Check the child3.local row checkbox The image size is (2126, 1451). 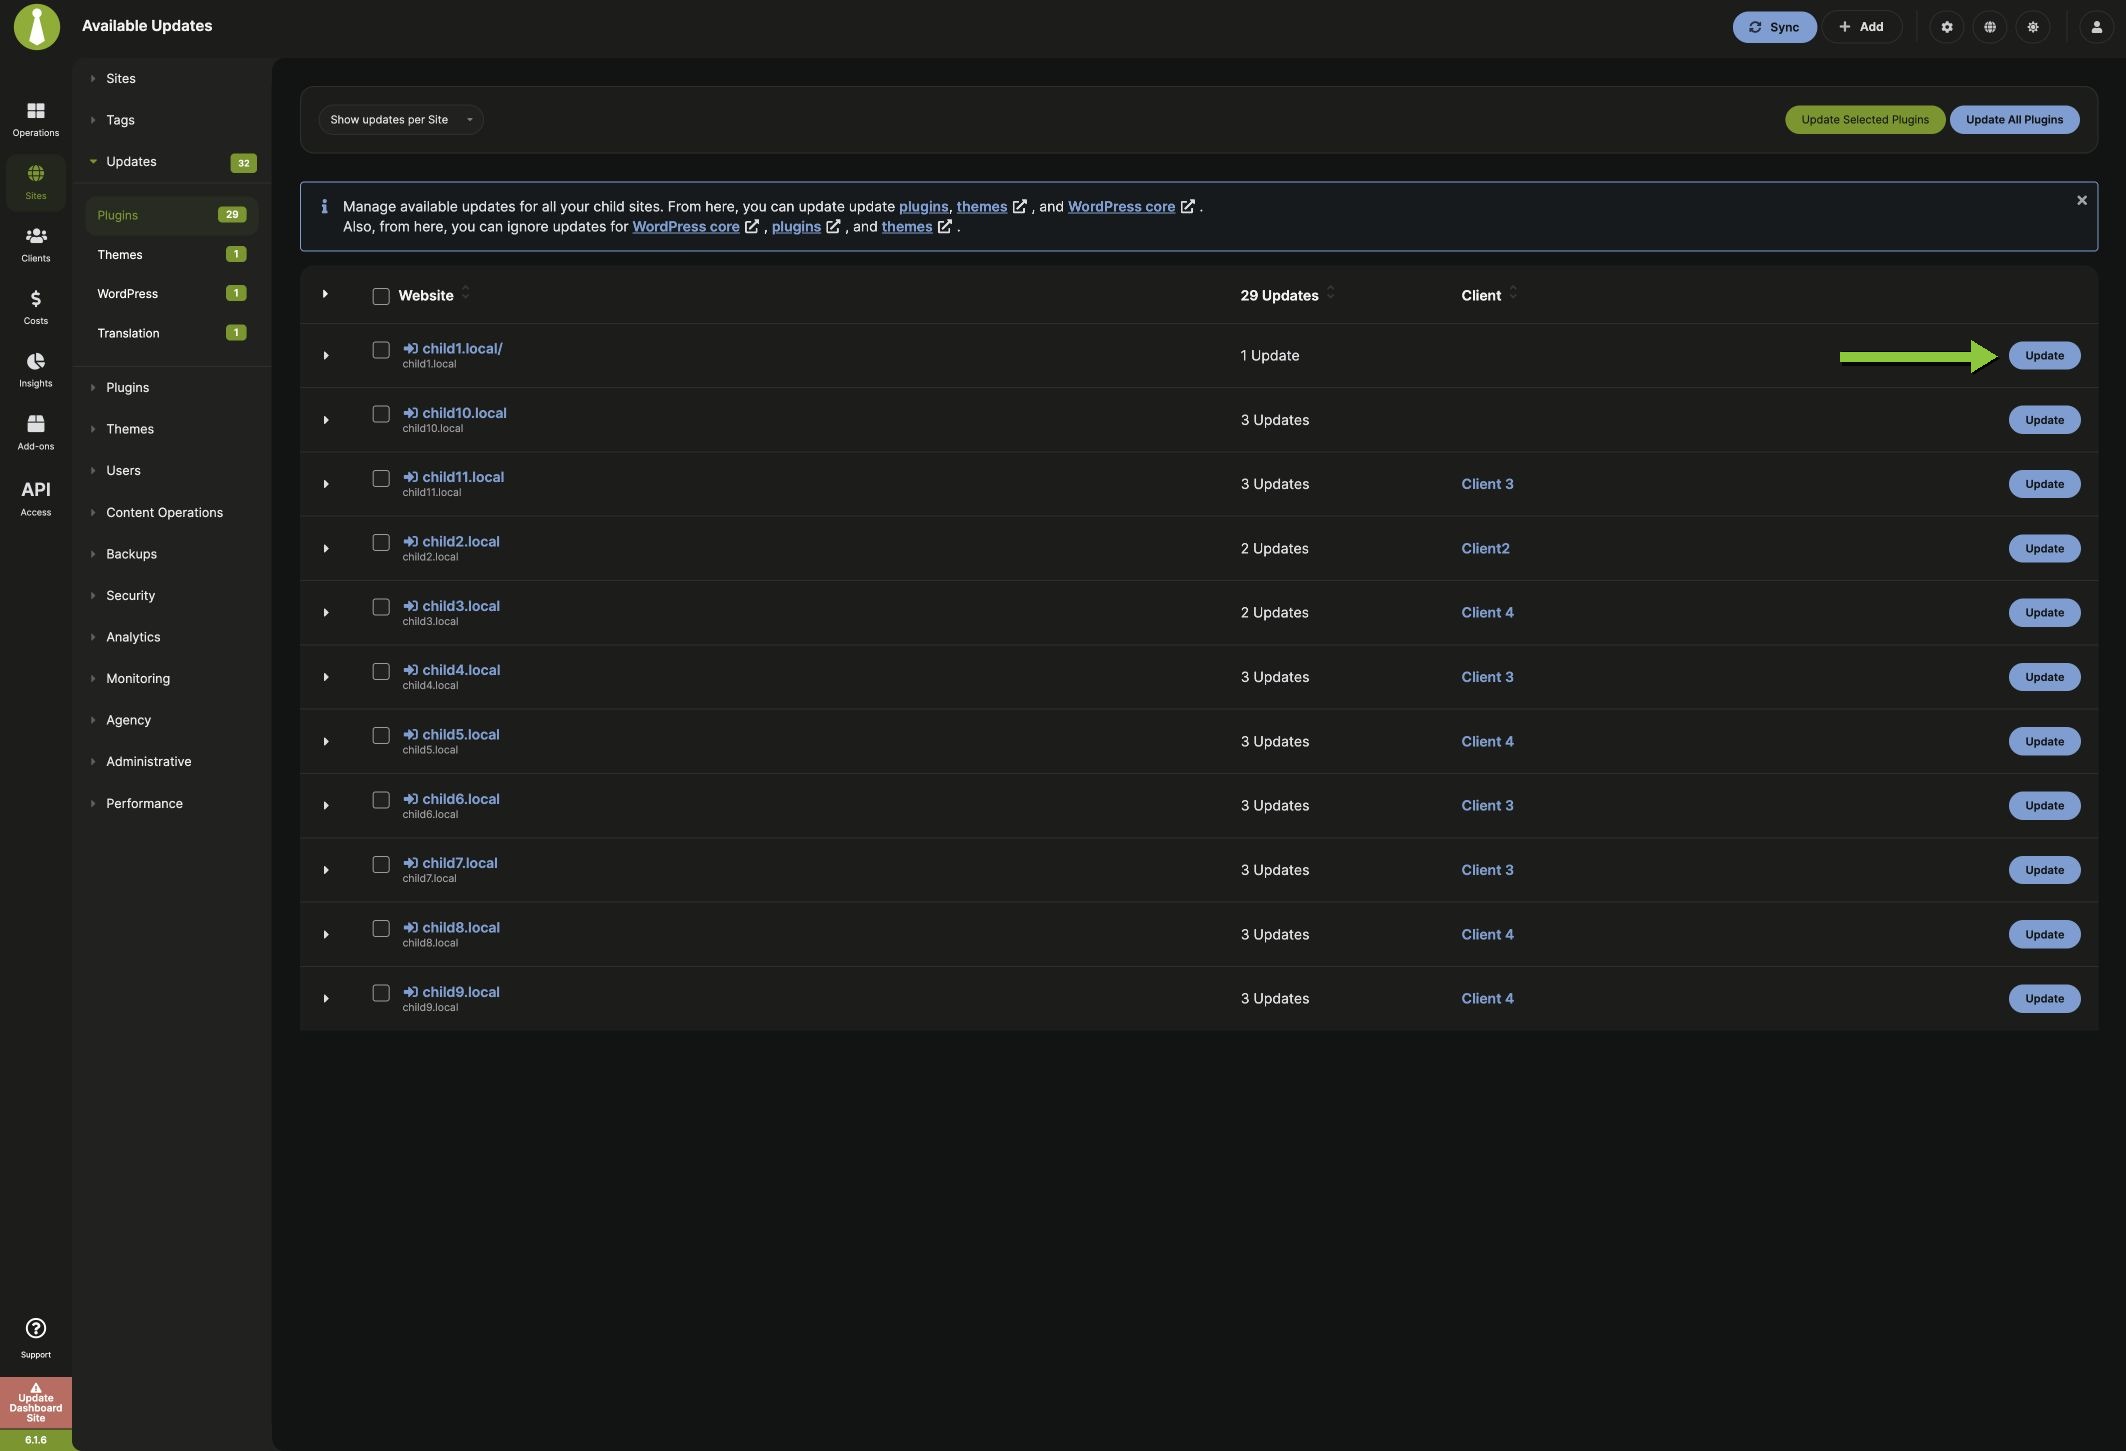pos(381,607)
